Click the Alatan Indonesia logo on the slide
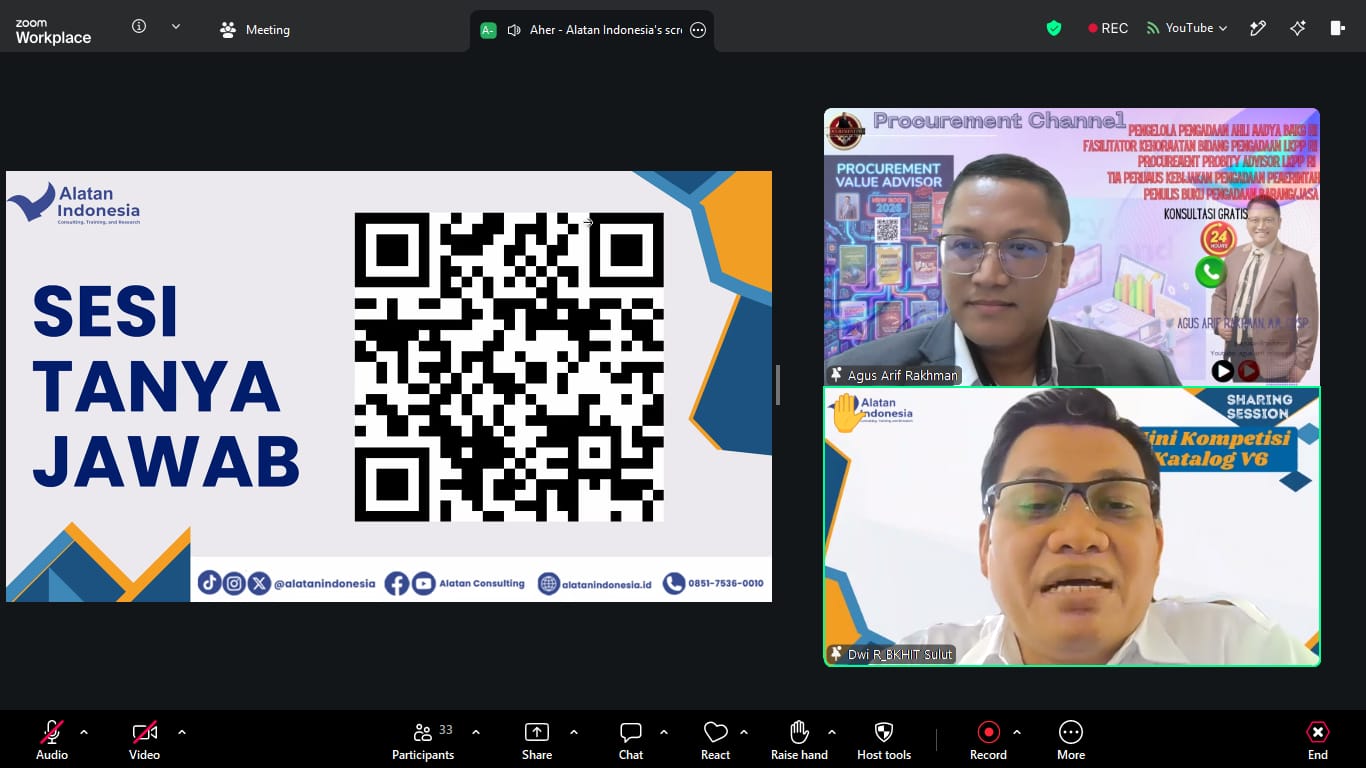The height and width of the screenshot is (768, 1366). pyautogui.click(x=74, y=203)
